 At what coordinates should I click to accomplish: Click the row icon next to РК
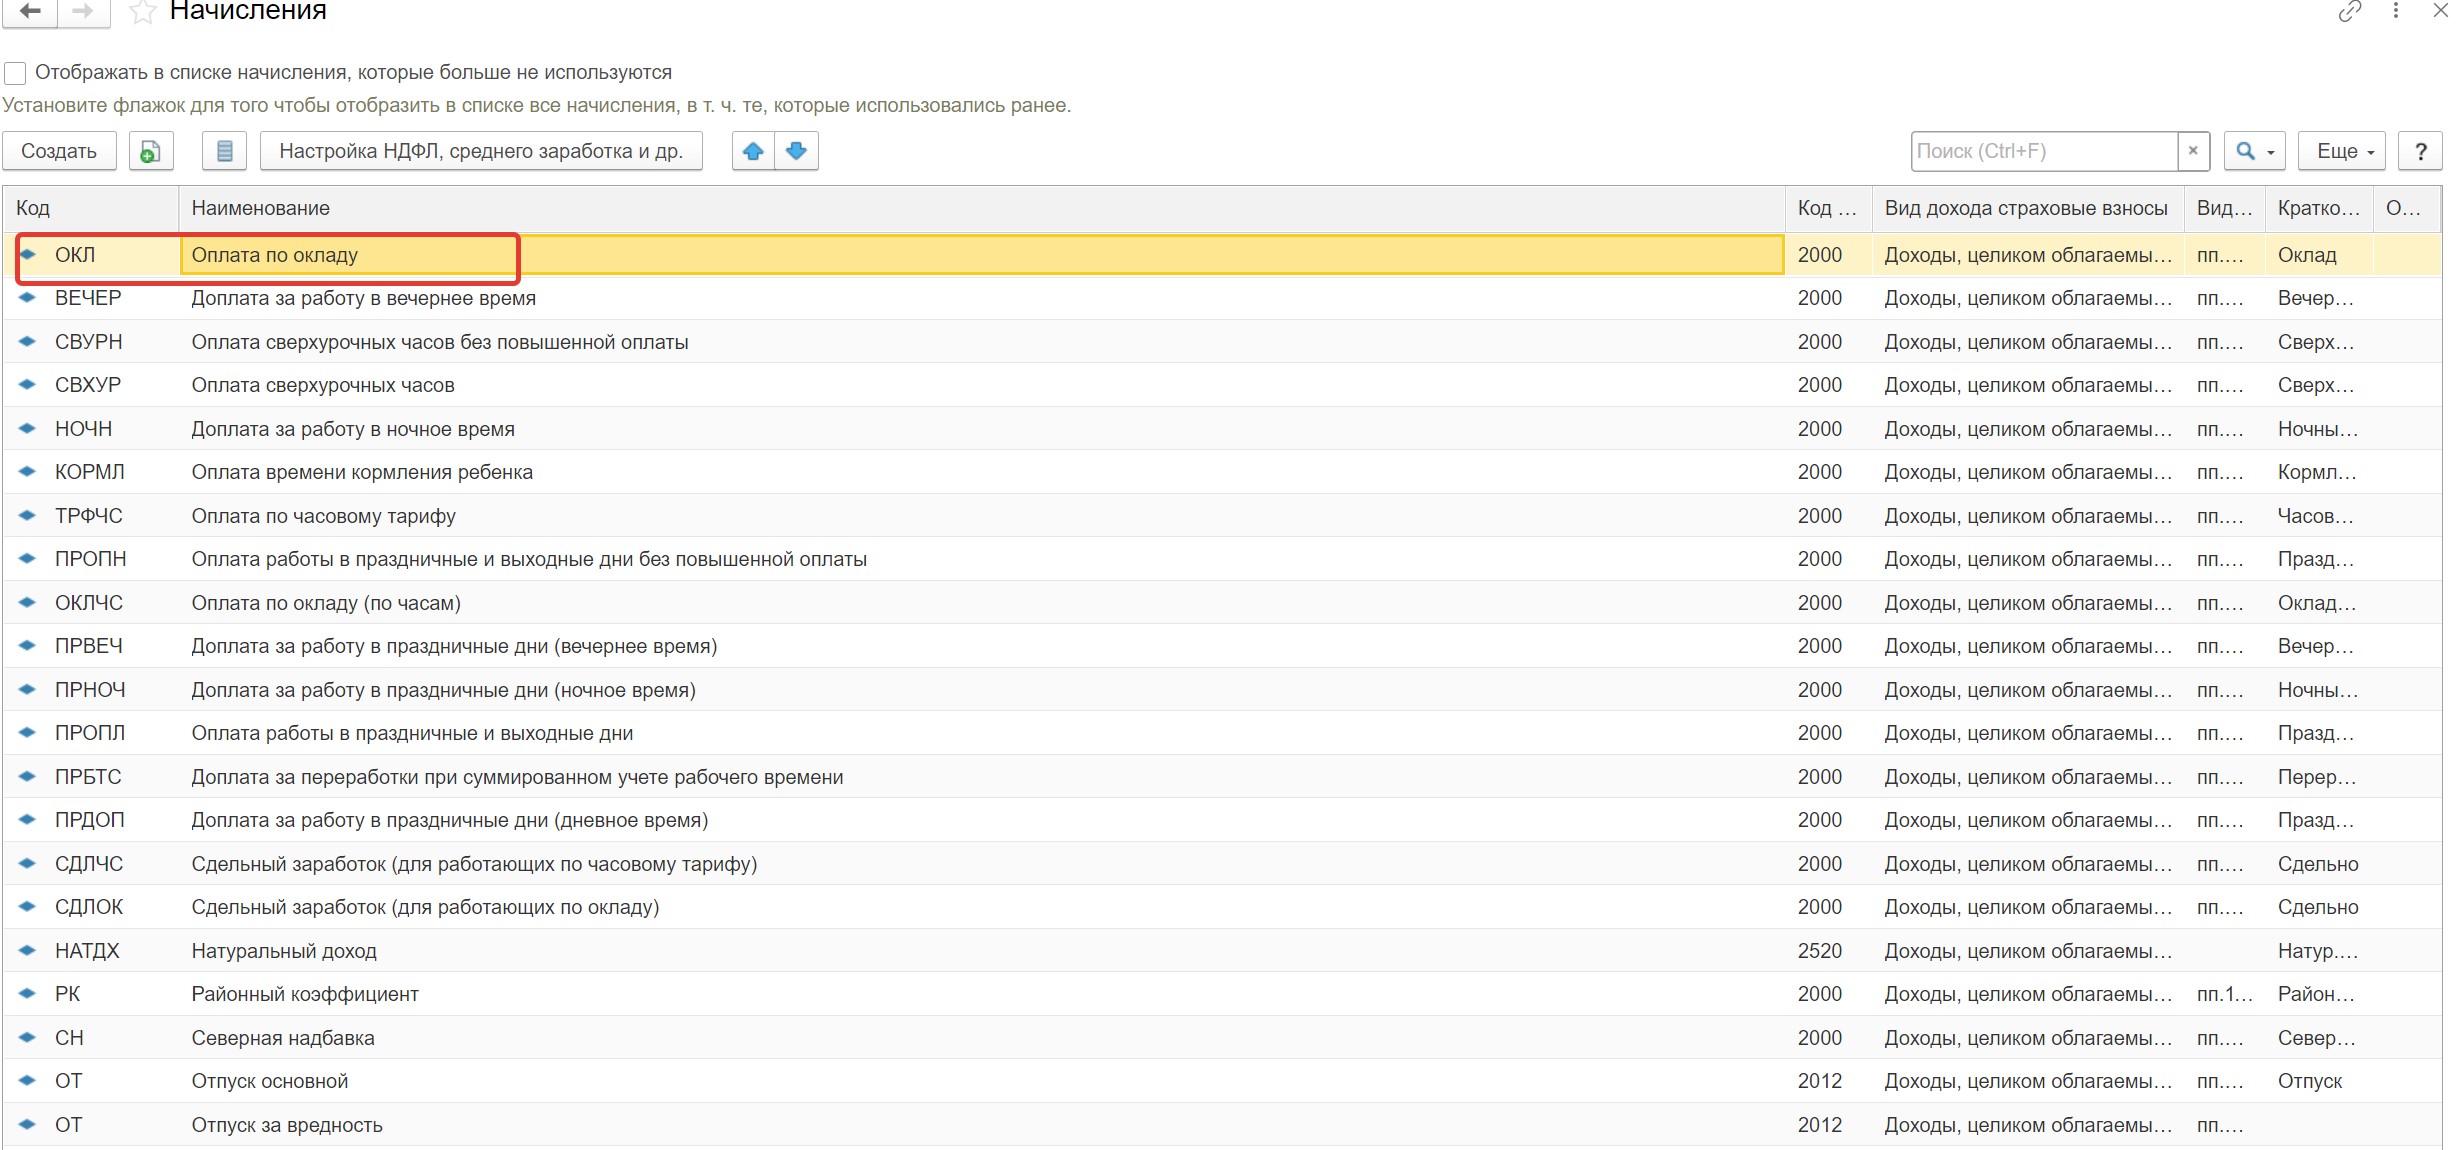(x=28, y=994)
